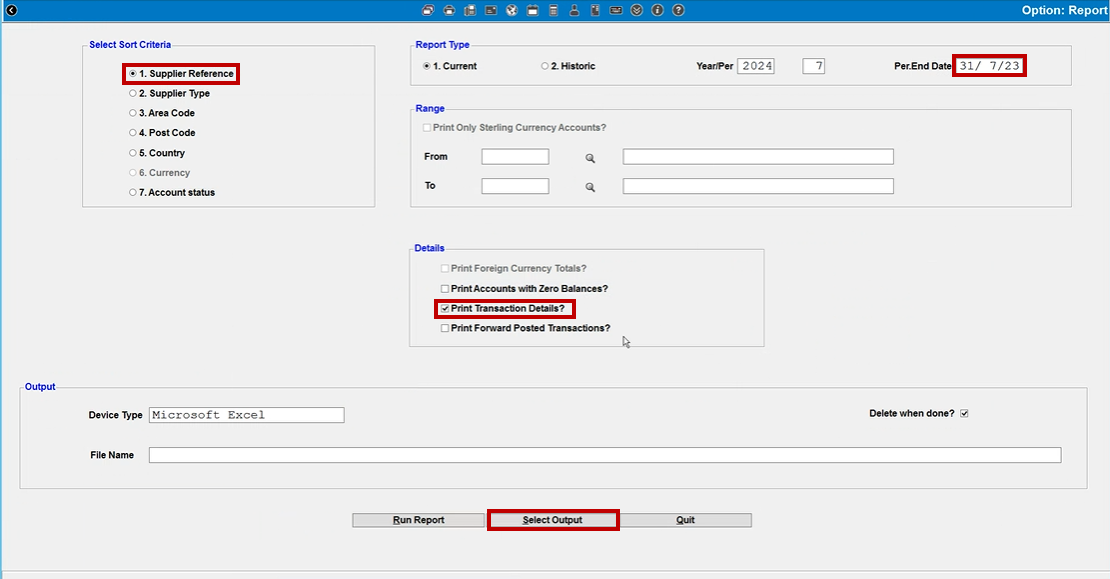
Task: Click the back arrow icon in title bar
Action: pos(11,10)
